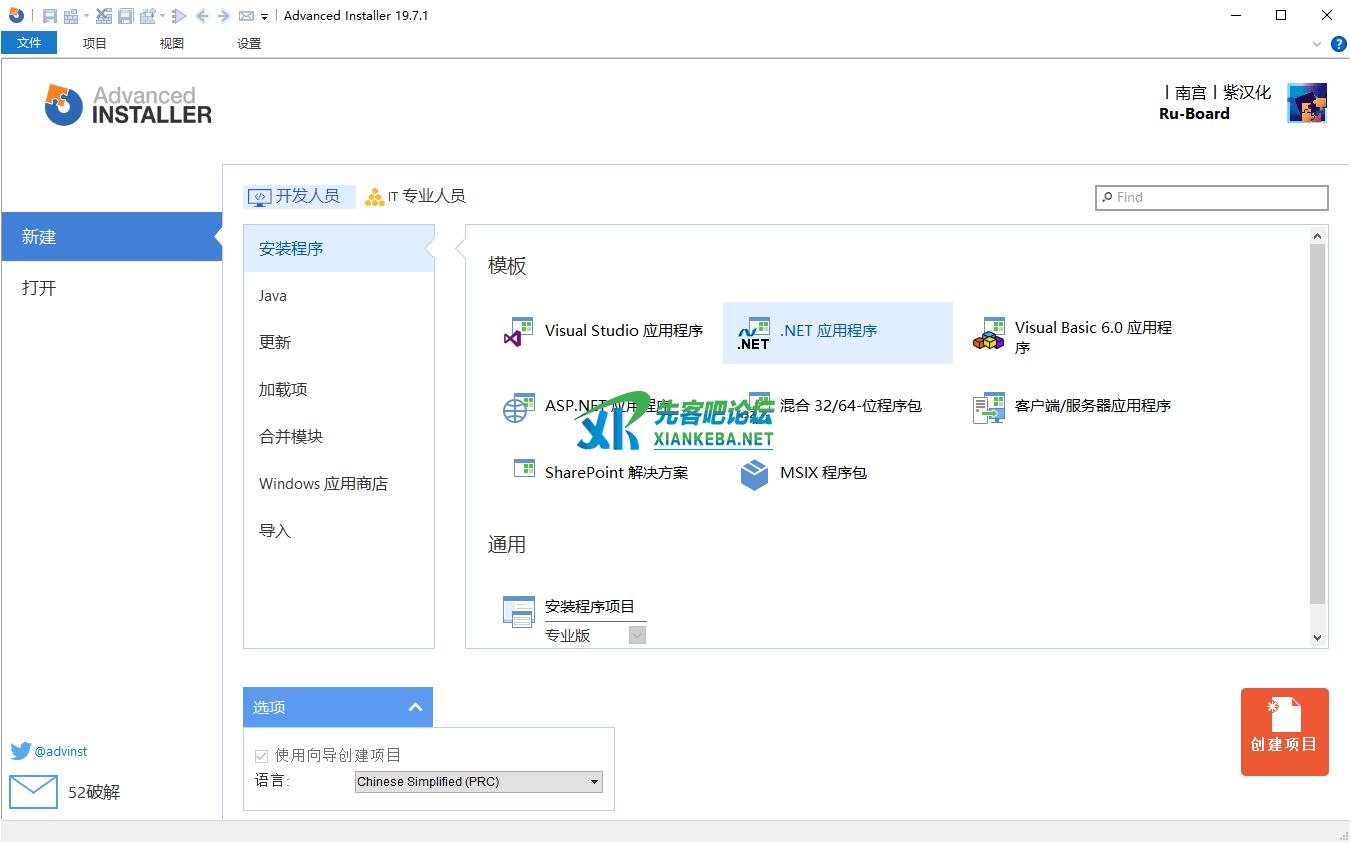The image size is (1351, 843).
Task: Choose the SharePoint 解决方案 template
Action: pyautogui.click(x=615, y=473)
